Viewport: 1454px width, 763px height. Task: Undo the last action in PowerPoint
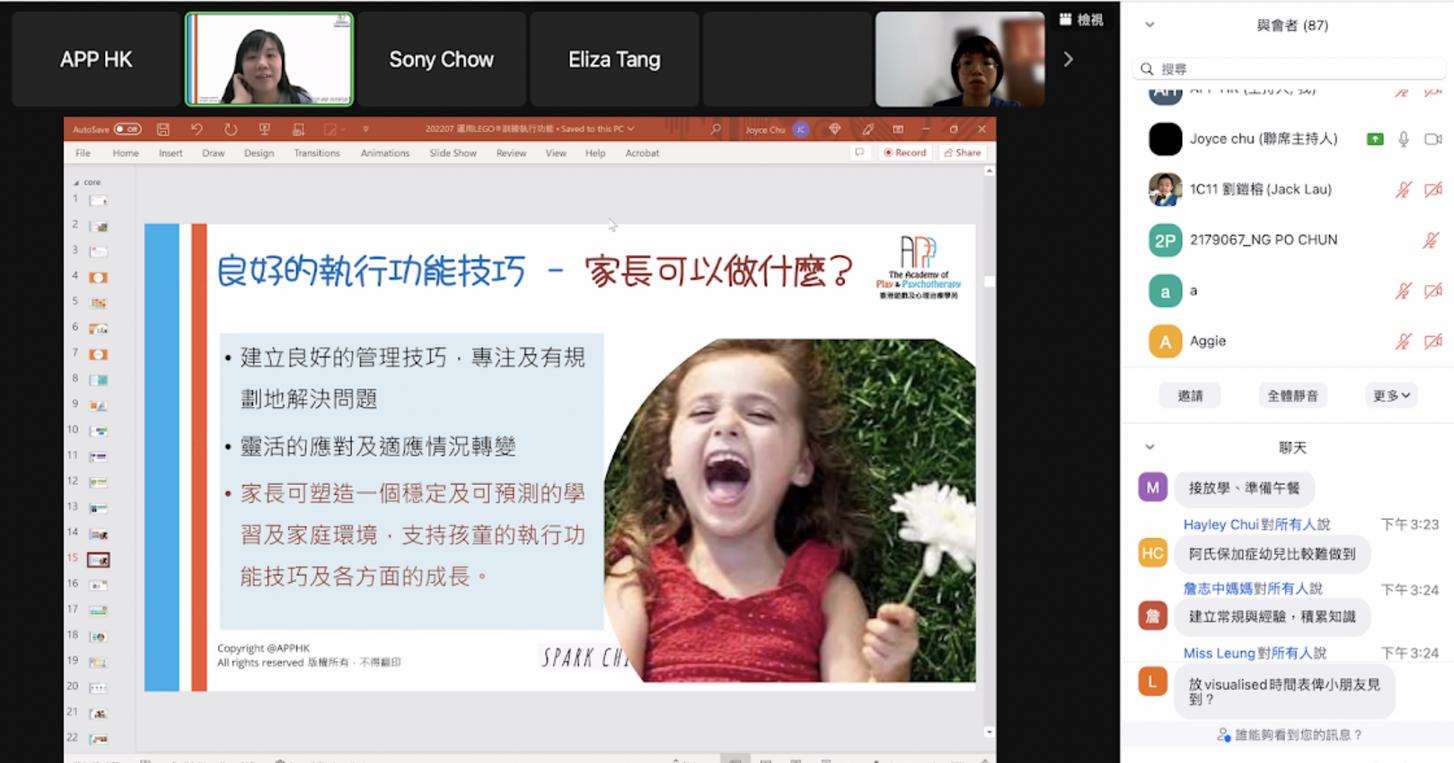coord(196,129)
